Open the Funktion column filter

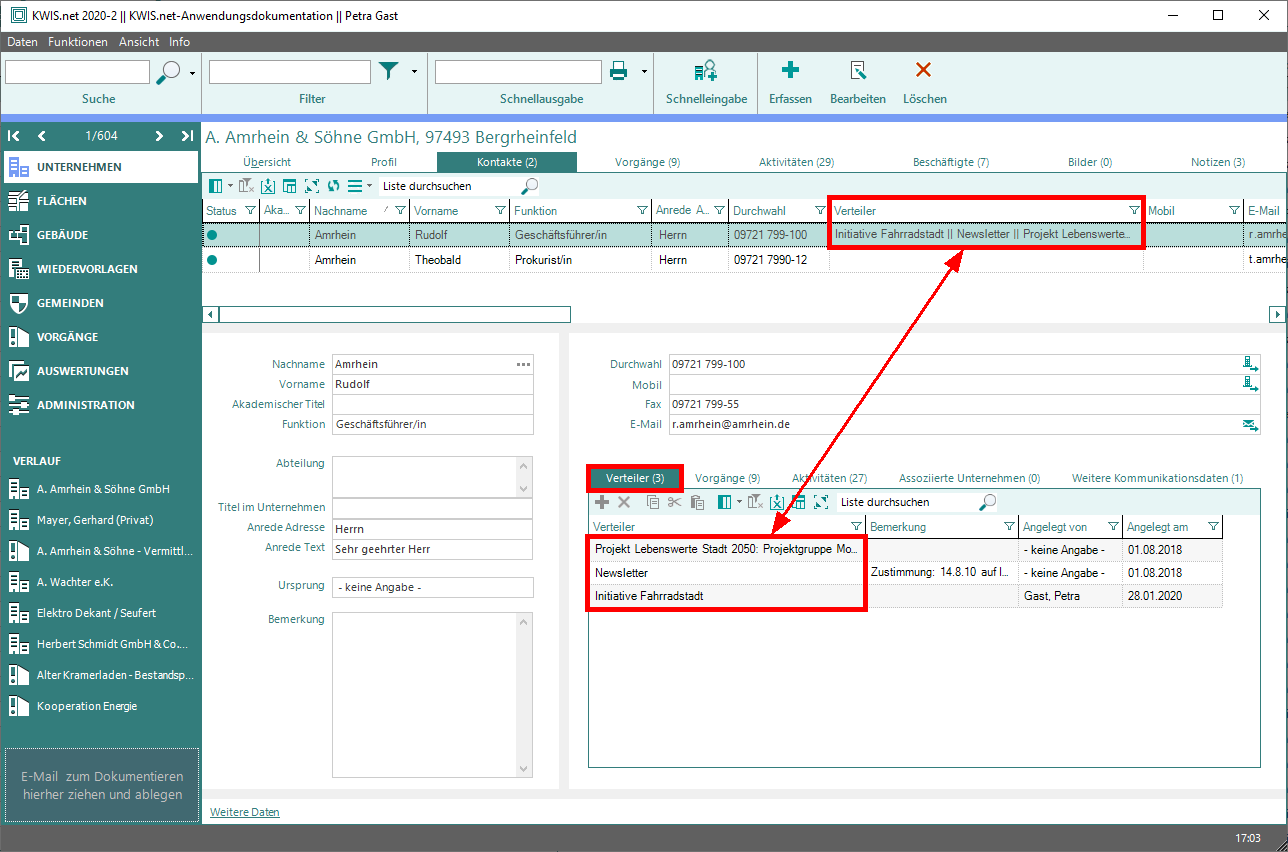(642, 211)
